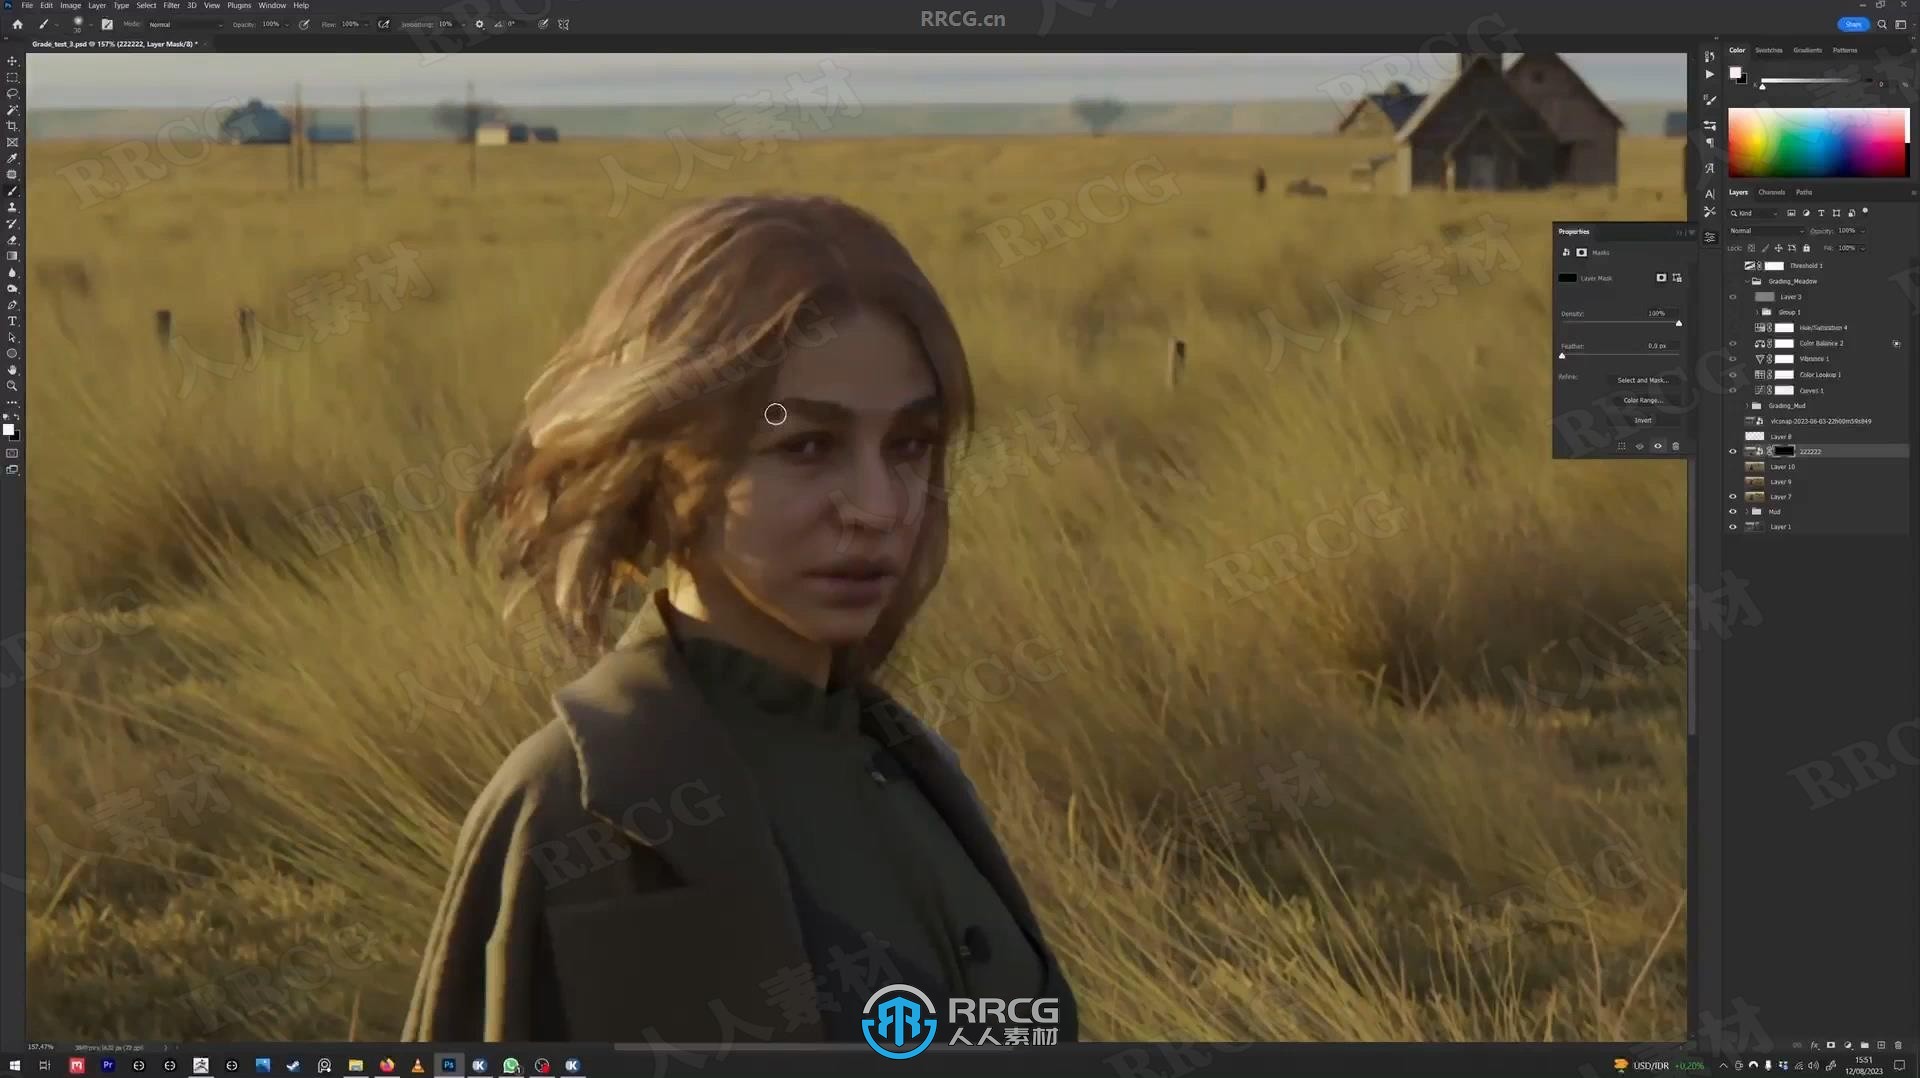This screenshot has width=1920, height=1078.
Task: Open the brush preset picker dropdown
Action: coord(90,24)
